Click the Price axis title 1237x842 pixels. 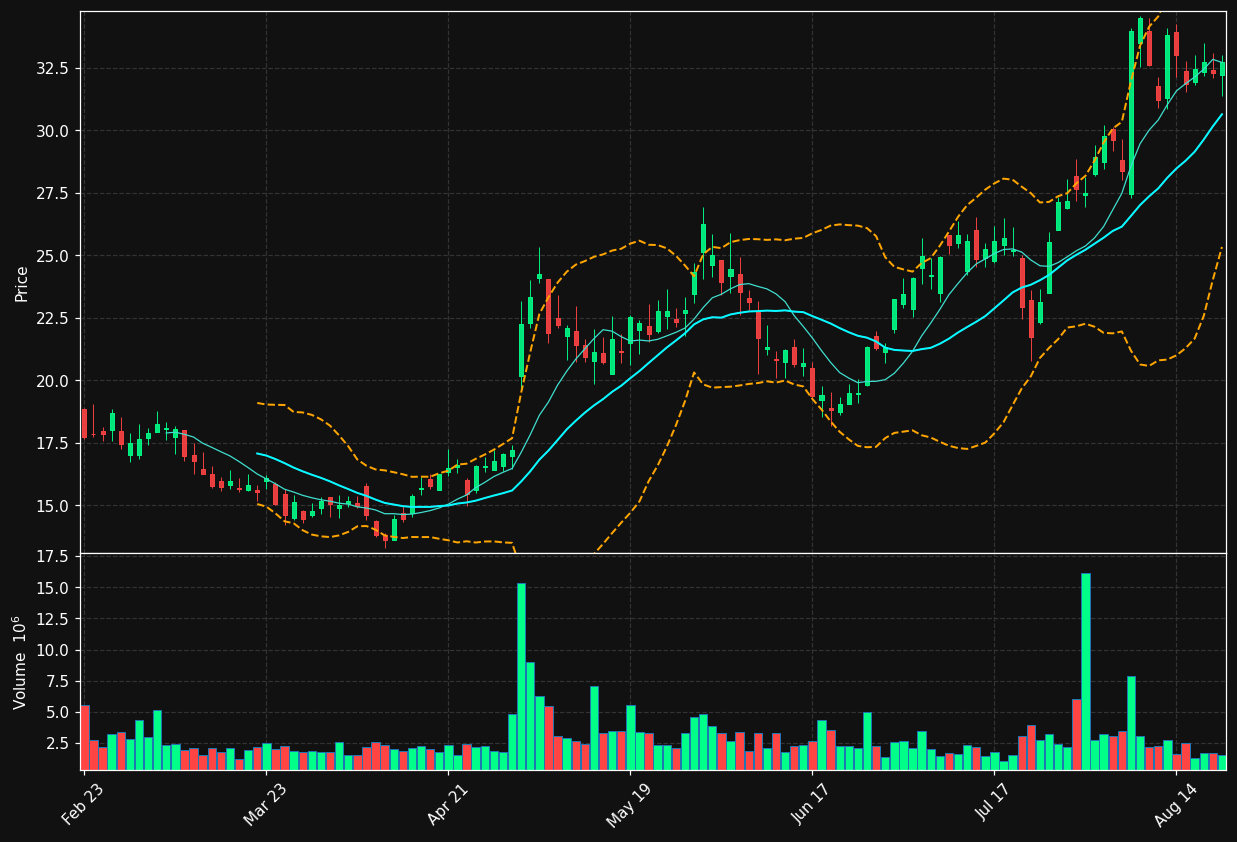(21, 283)
